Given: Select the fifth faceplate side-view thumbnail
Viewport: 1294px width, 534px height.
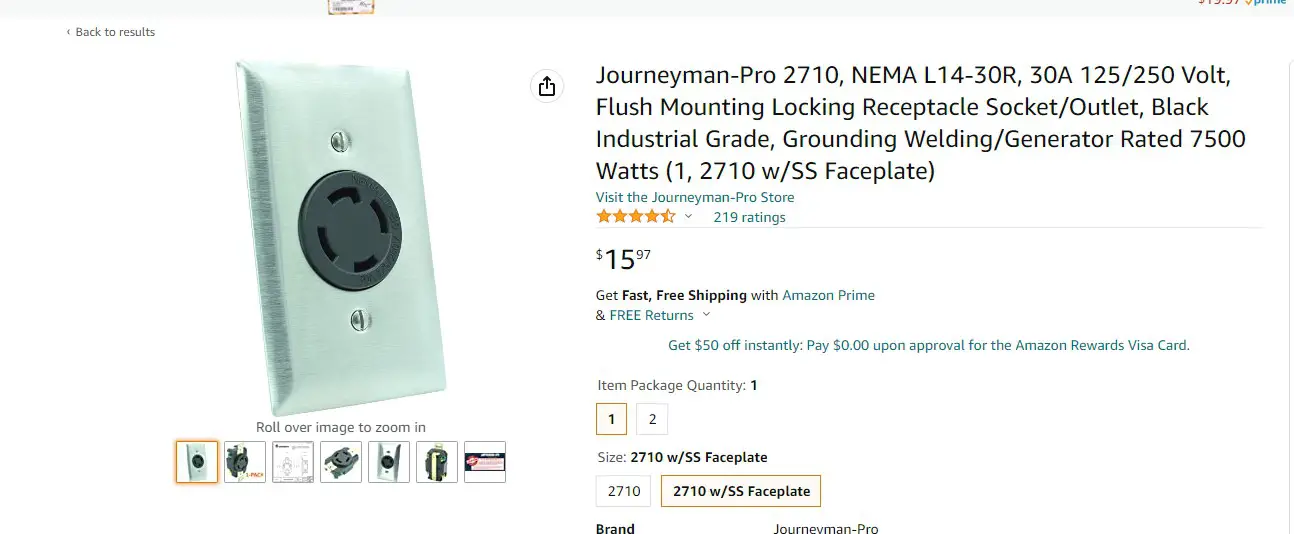Looking at the screenshot, I should coord(389,462).
